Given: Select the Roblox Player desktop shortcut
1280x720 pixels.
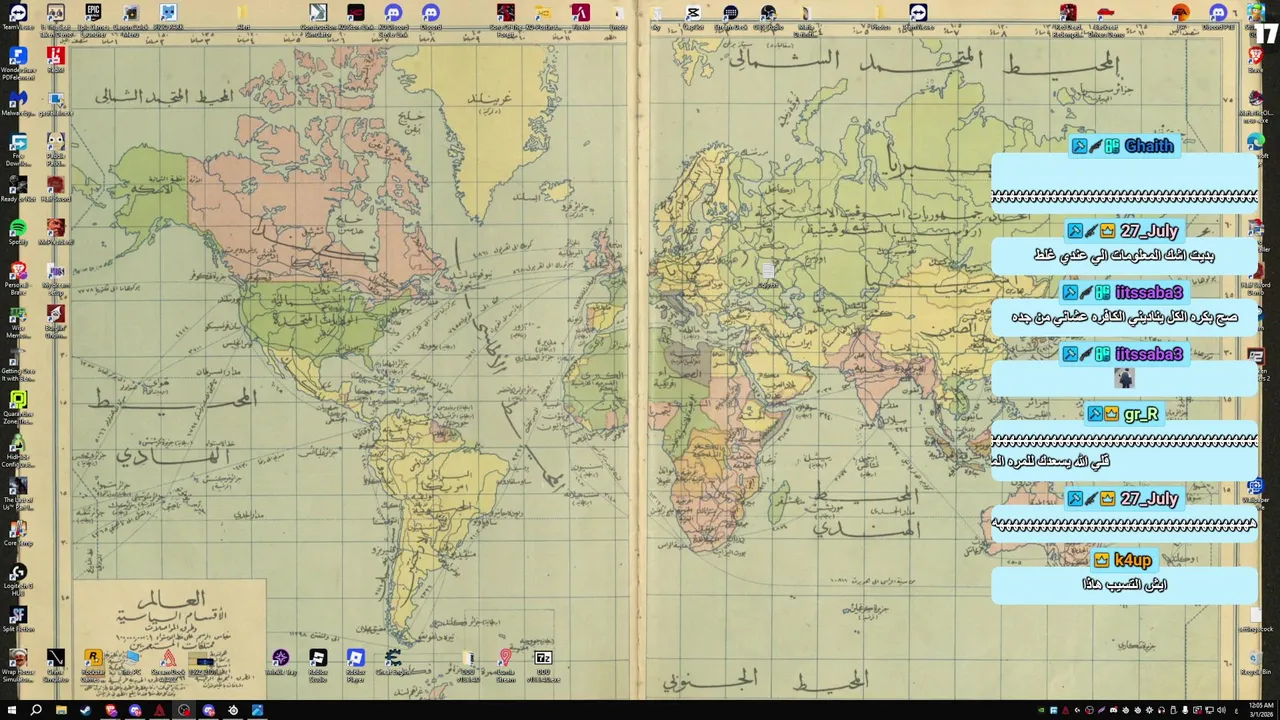Looking at the screenshot, I should (355, 663).
